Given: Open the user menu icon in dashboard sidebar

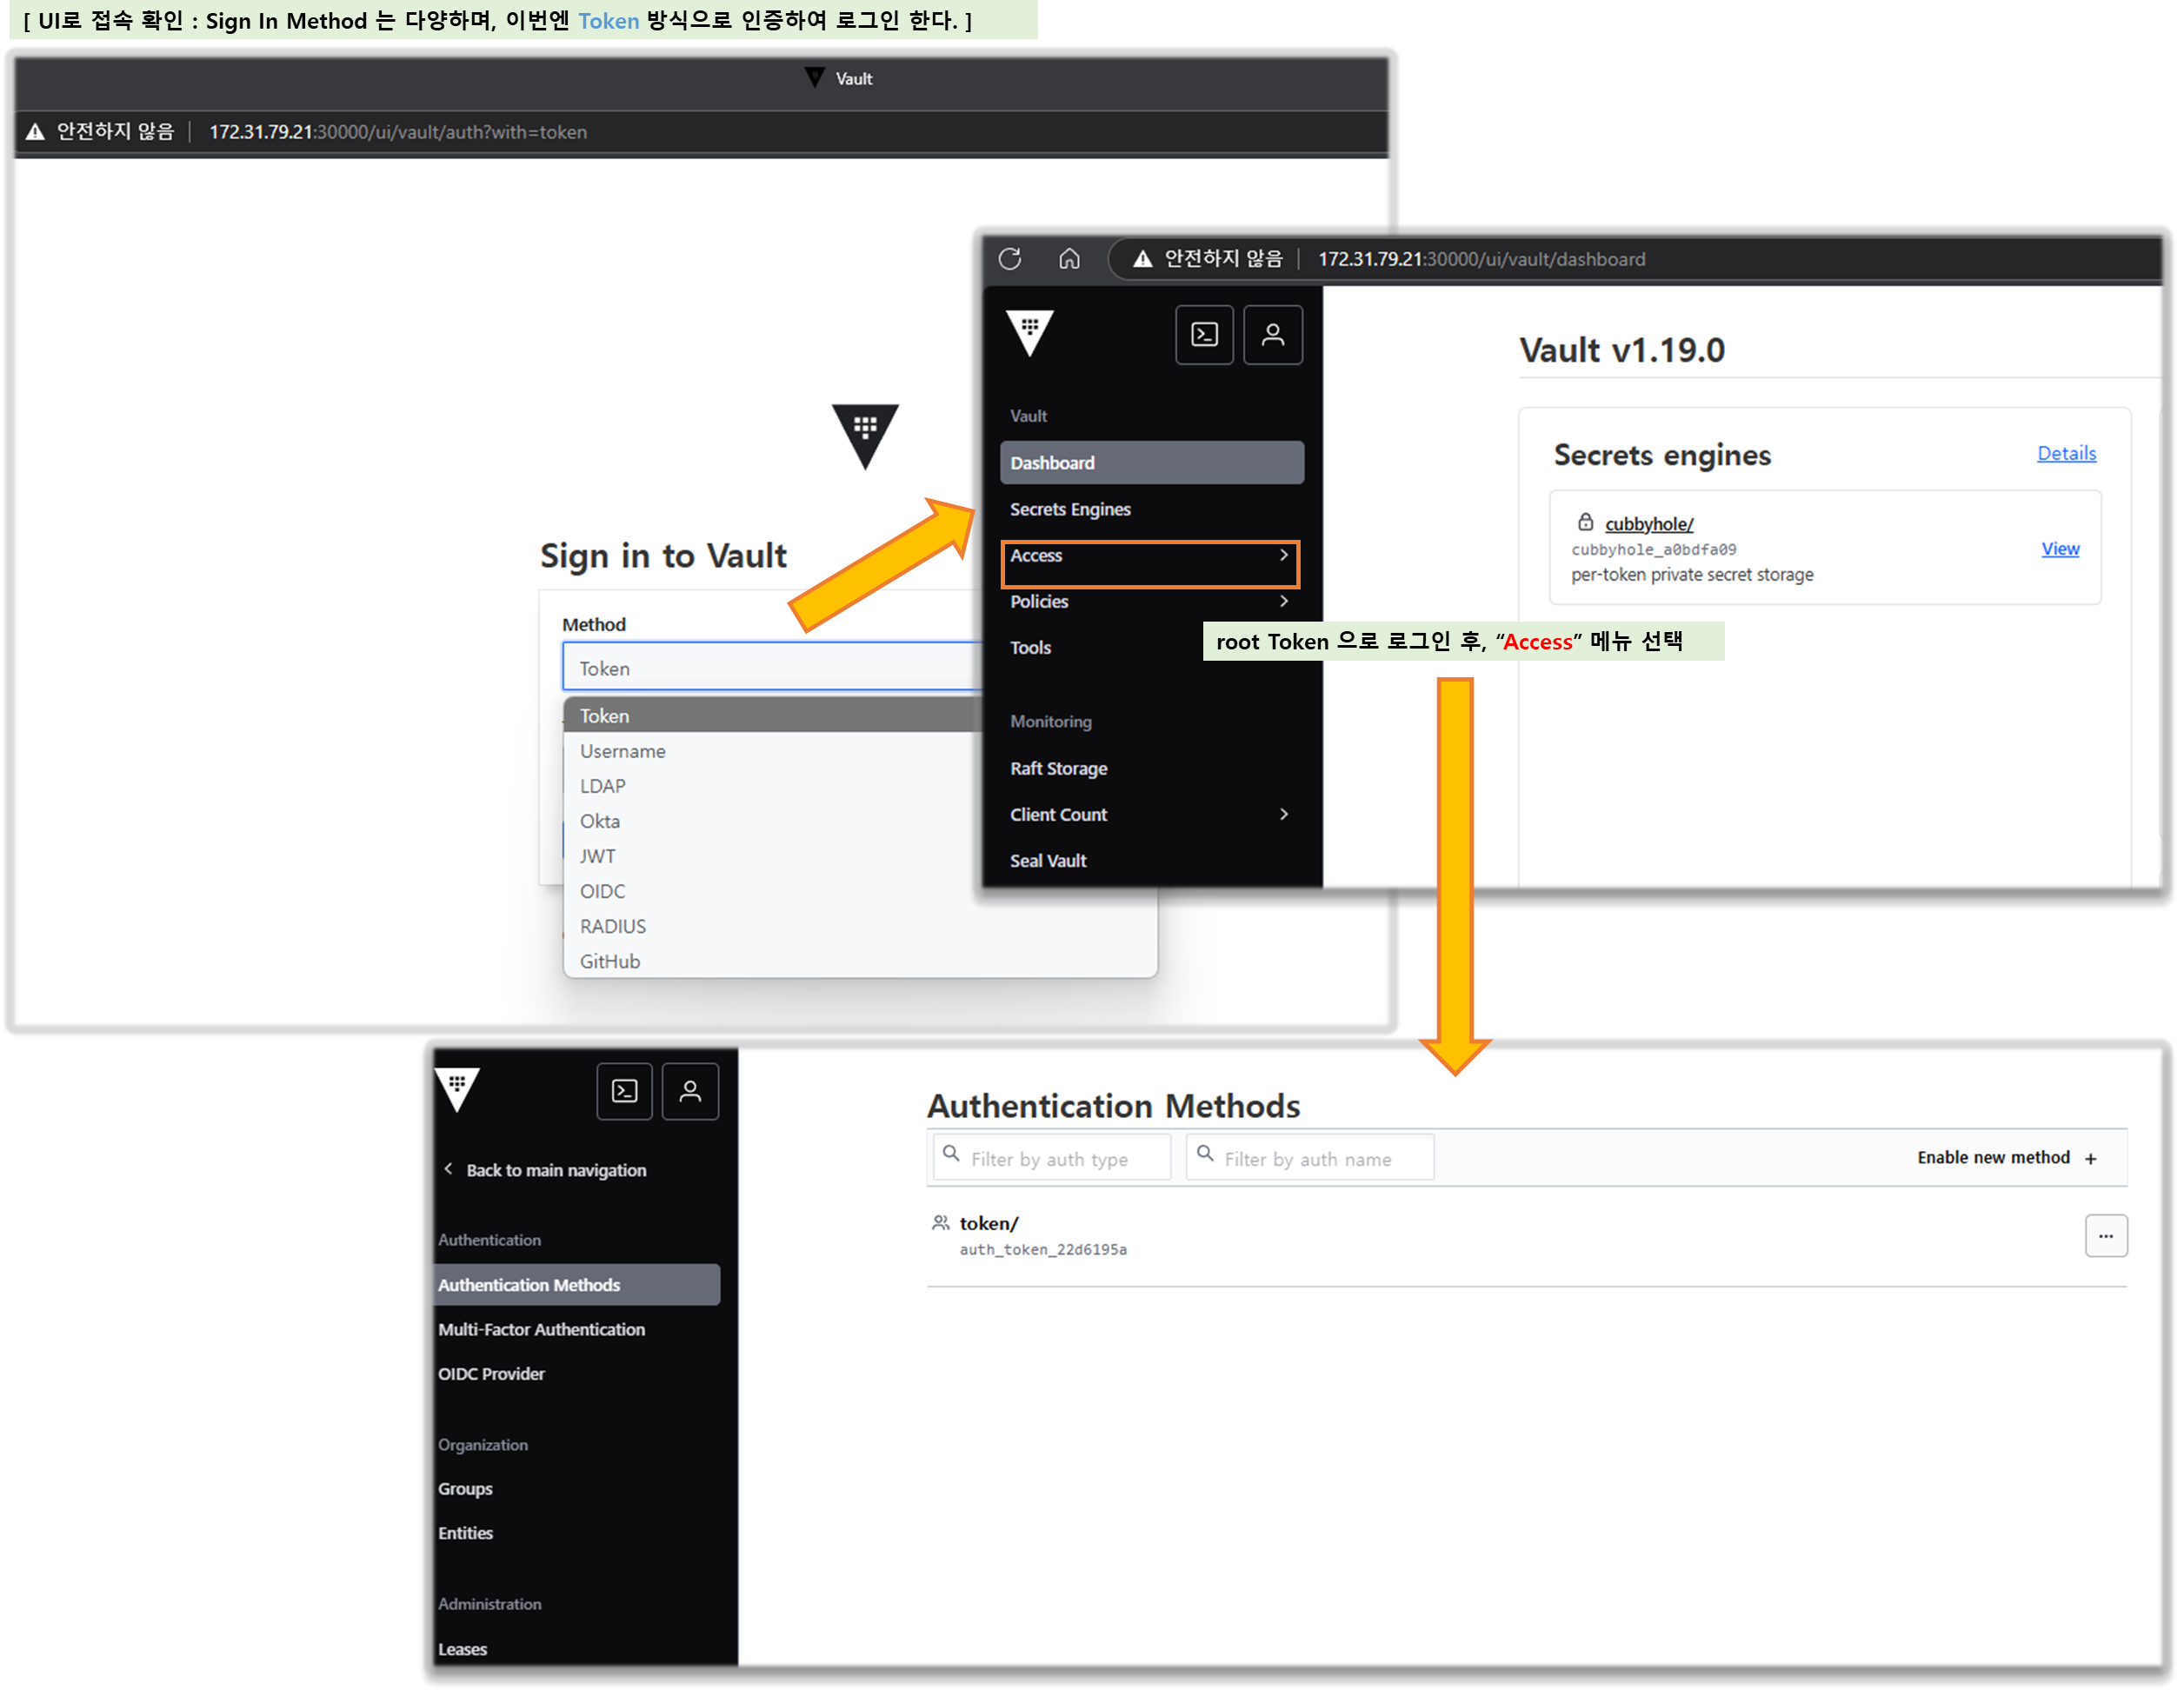Looking at the screenshot, I should pos(1272,334).
